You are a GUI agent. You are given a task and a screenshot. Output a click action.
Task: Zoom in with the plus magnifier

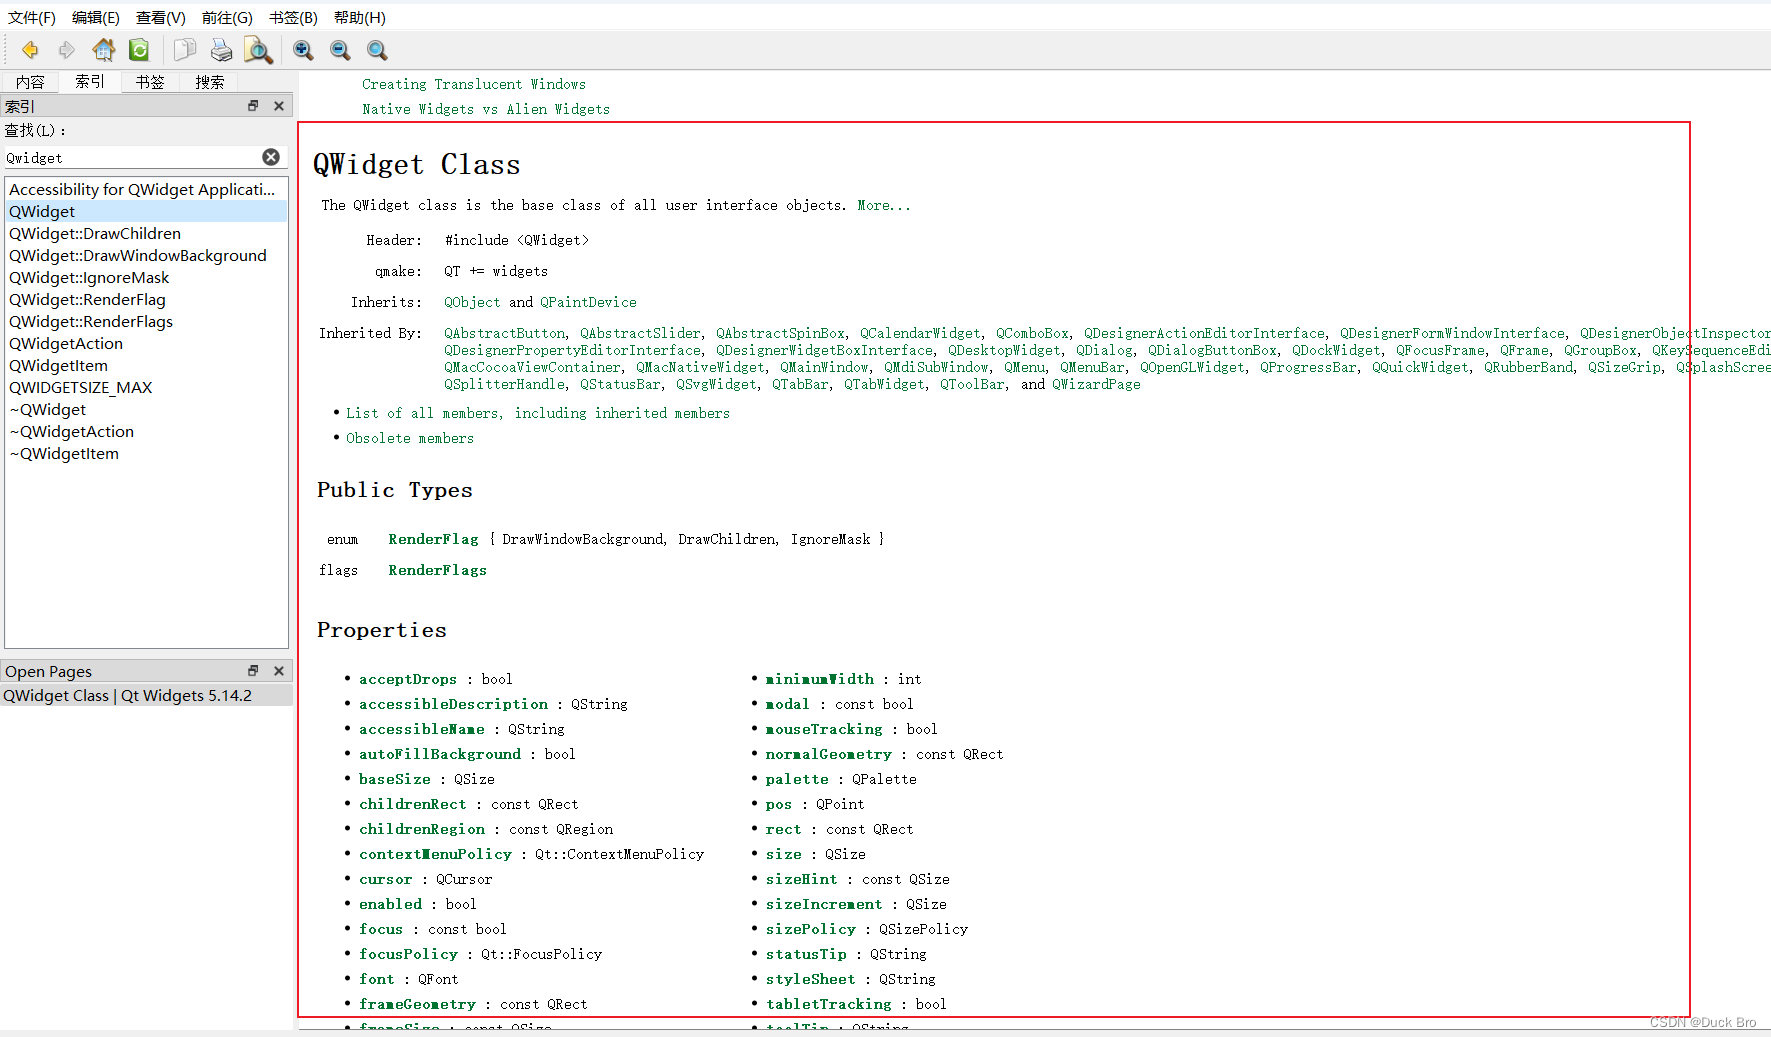pos(303,50)
